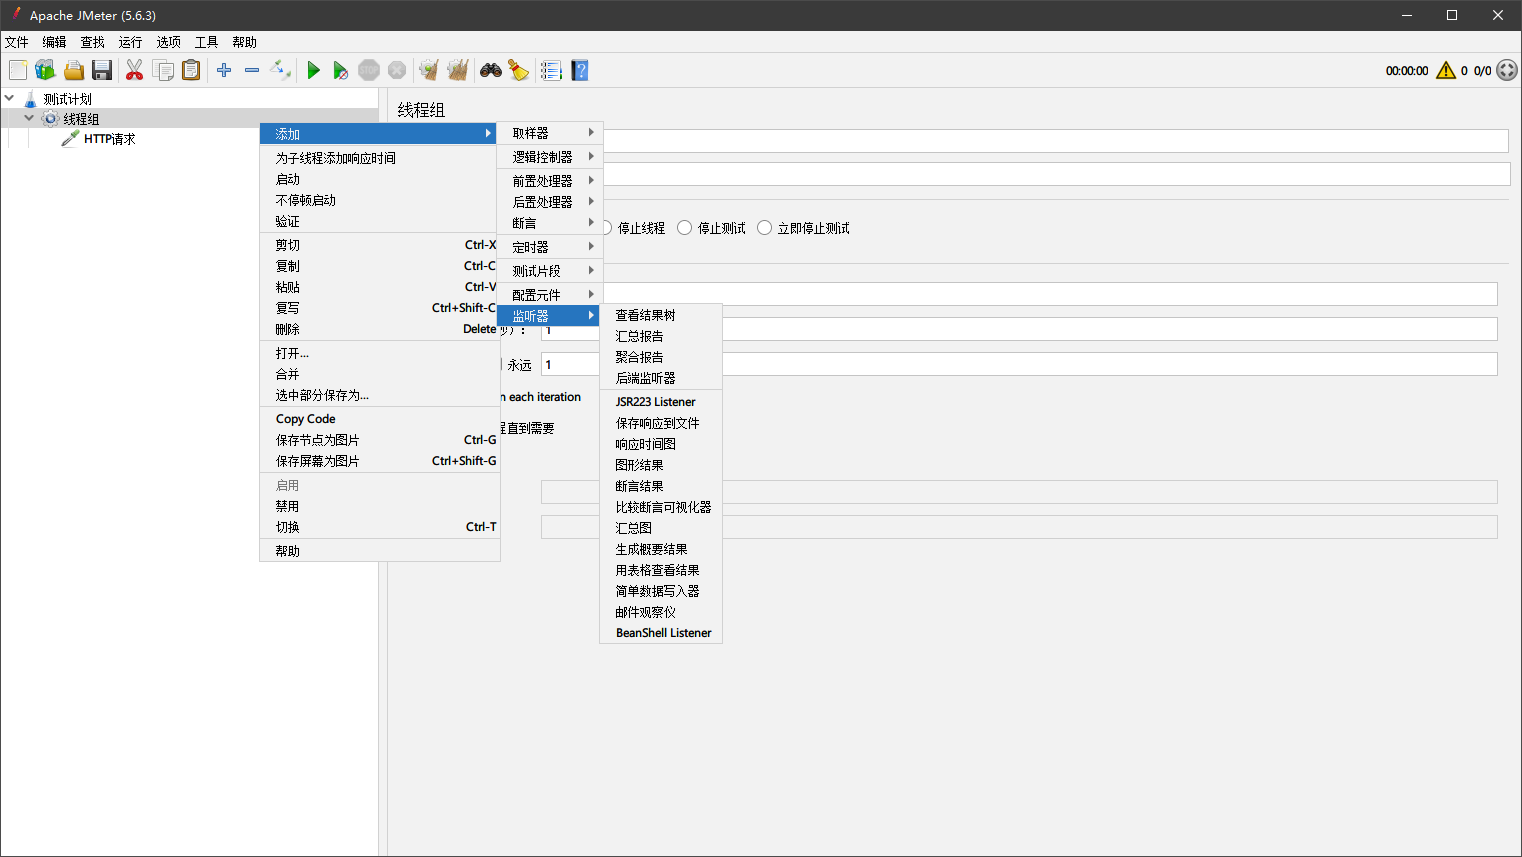Click the Stop sign icon
1522x857 pixels.
pyautogui.click(x=369, y=70)
